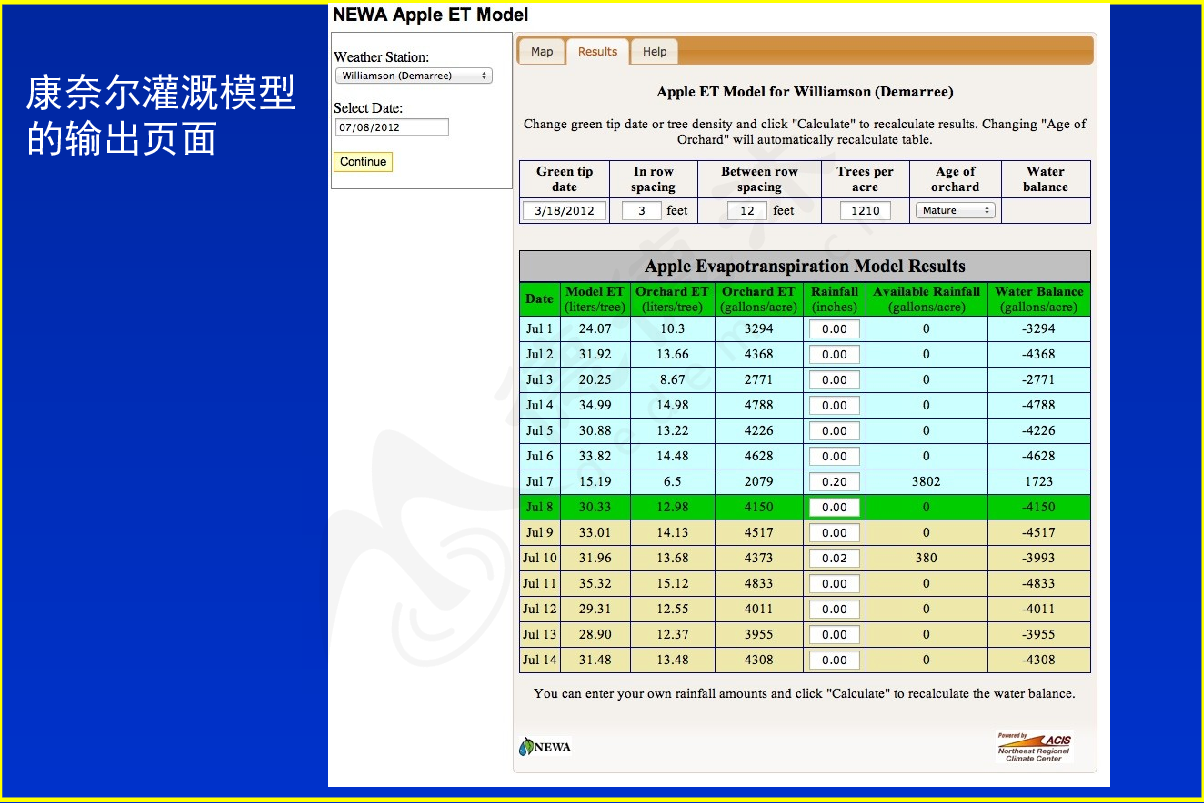Click the Continue button

click(x=363, y=162)
